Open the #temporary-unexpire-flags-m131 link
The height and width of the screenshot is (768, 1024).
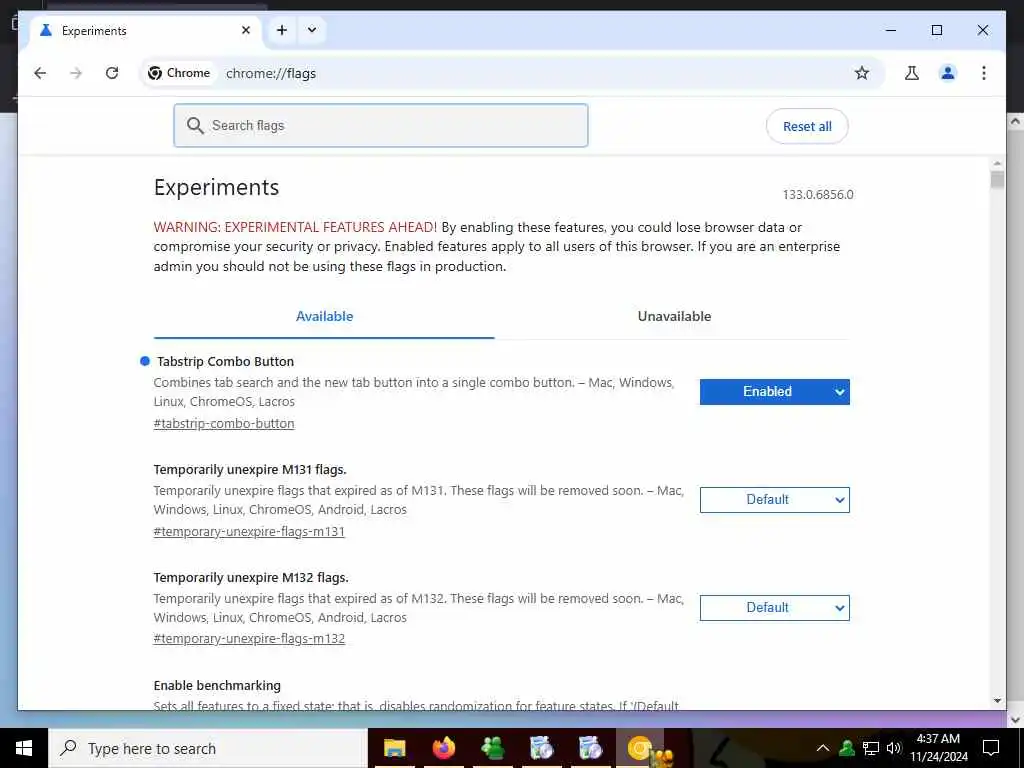pos(249,531)
